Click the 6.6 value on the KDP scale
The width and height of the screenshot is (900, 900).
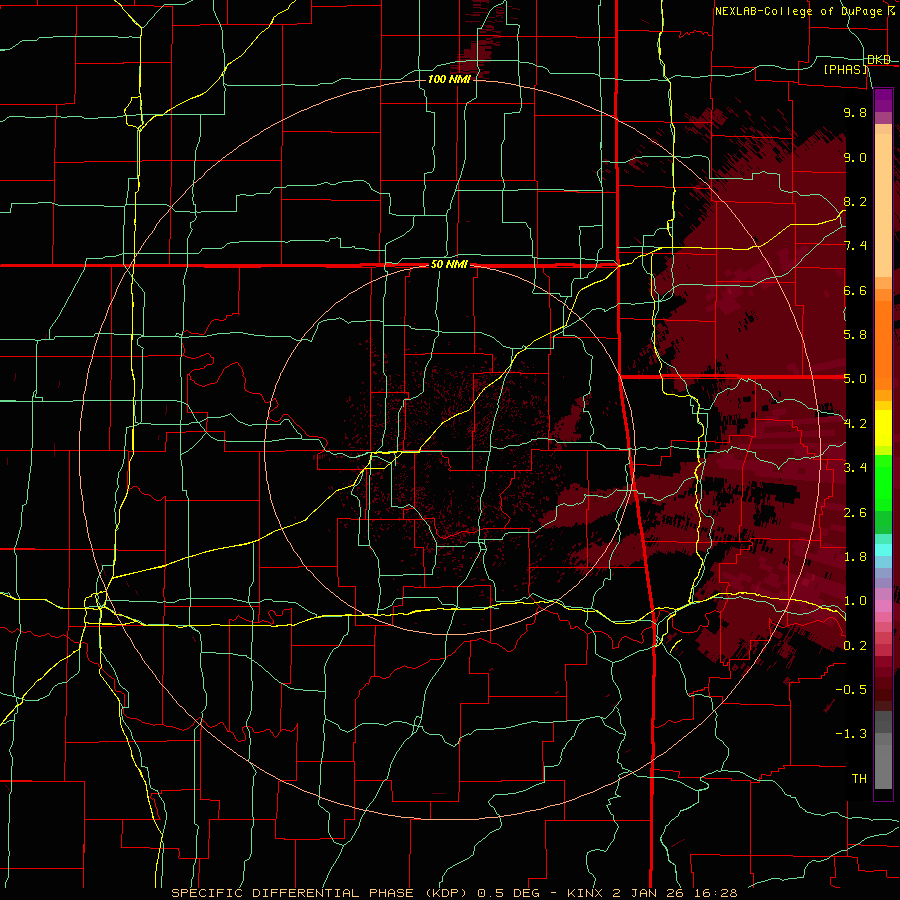(x=855, y=290)
